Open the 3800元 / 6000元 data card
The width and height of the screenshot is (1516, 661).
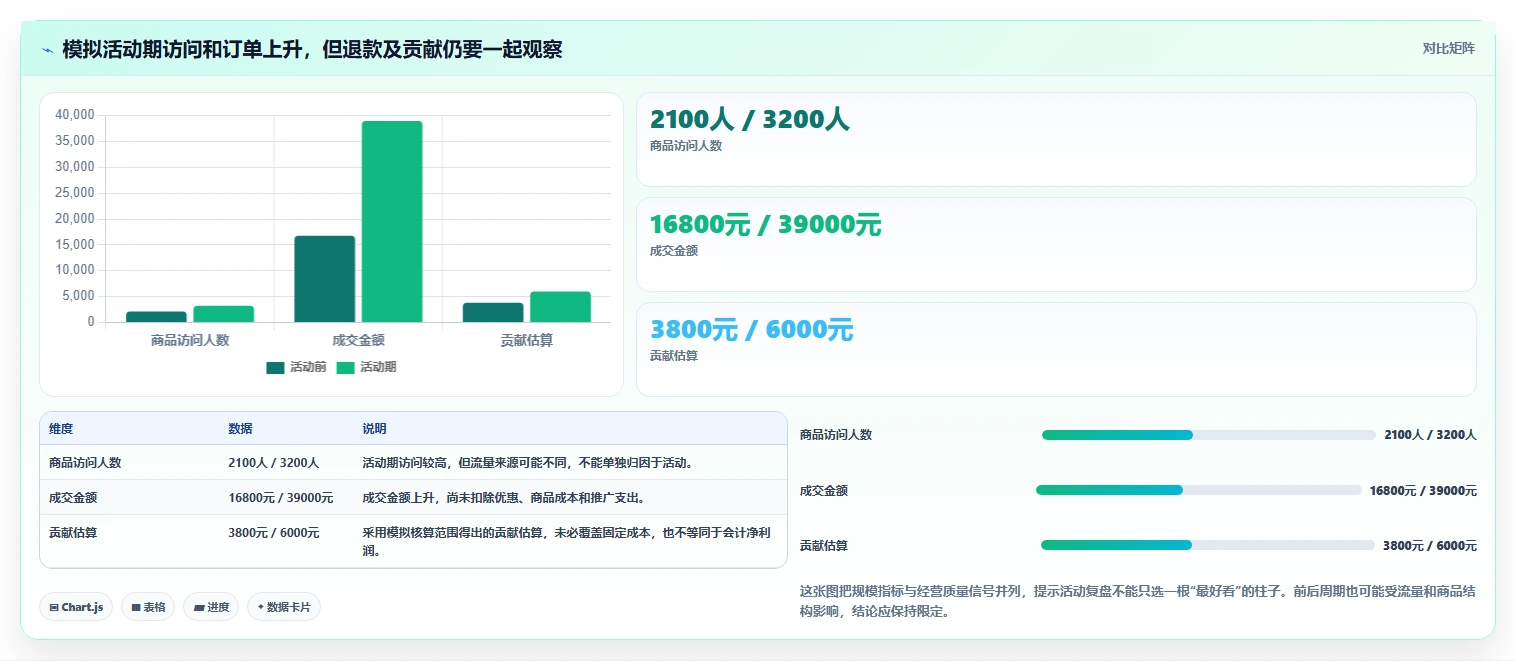coord(1056,349)
